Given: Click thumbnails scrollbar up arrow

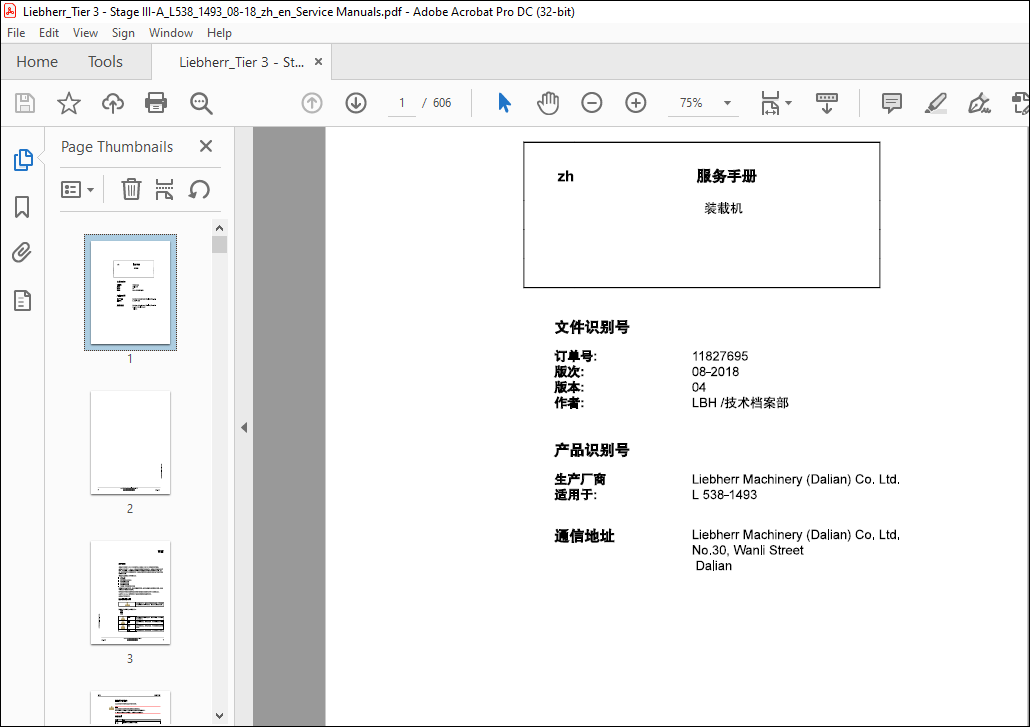Looking at the screenshot, I should (x=219, y=228).
